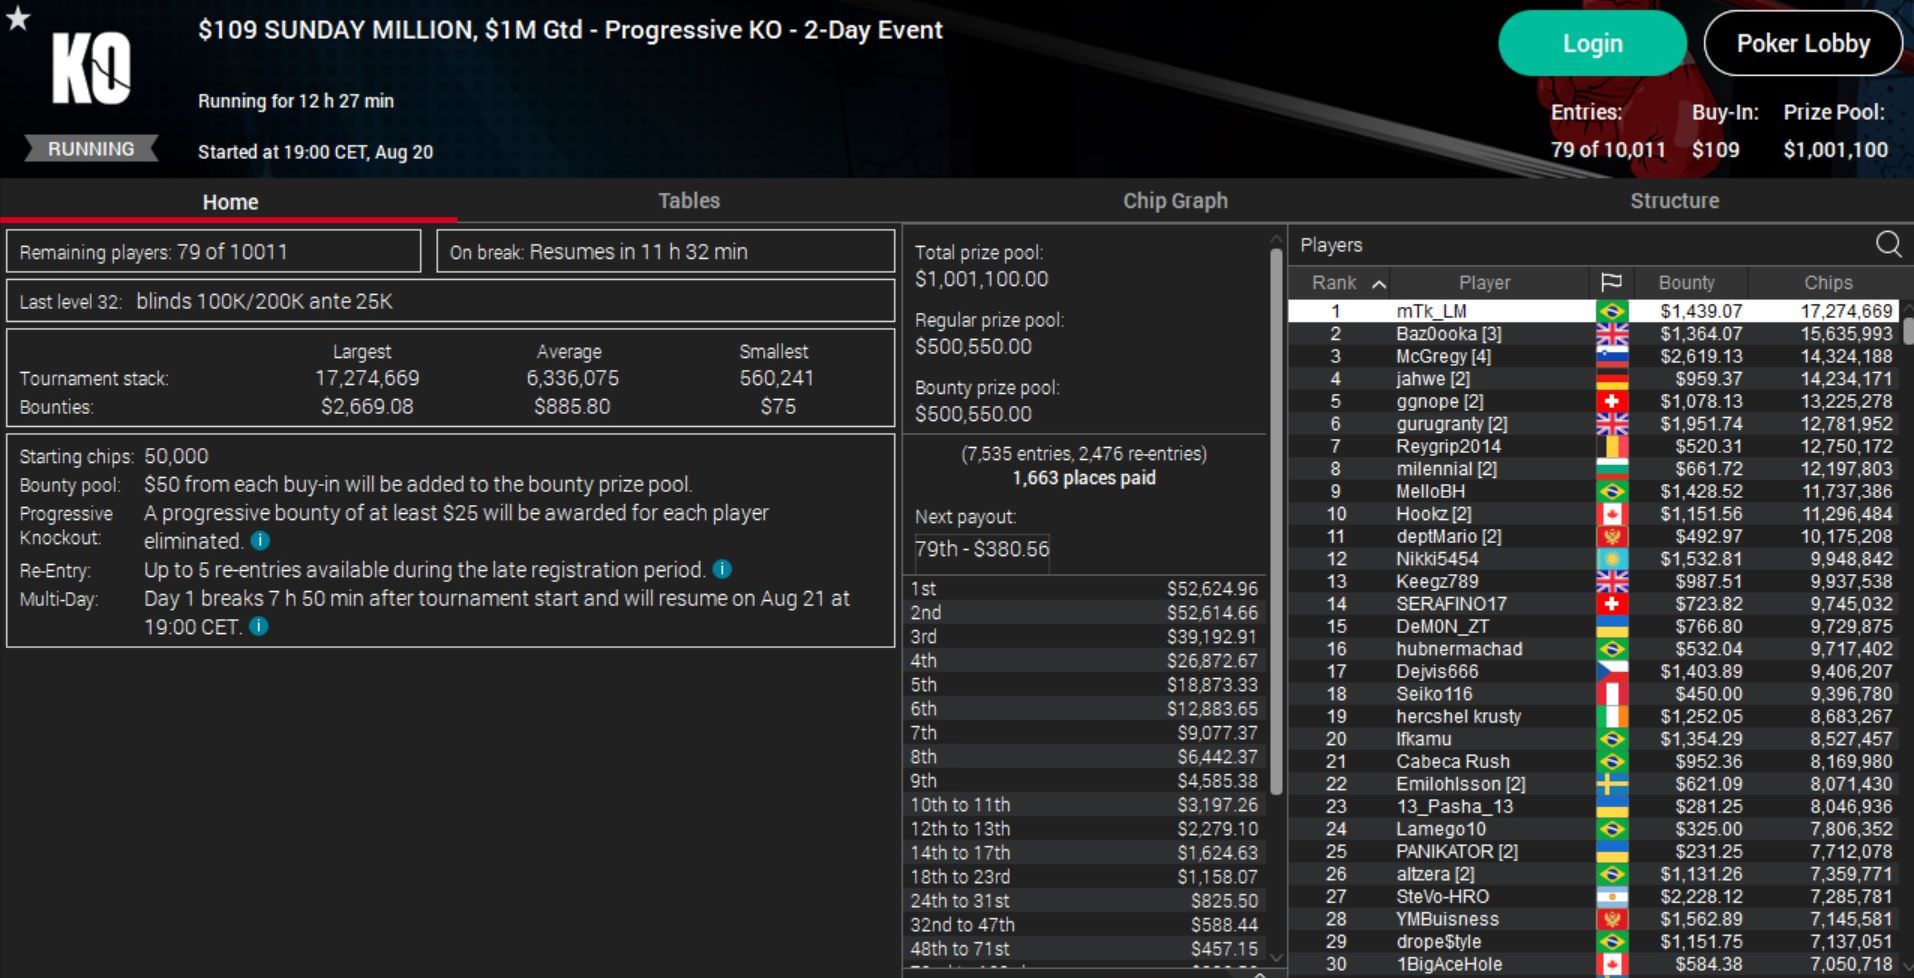The width and height of the screenshot is (1914, 978).
Task: Select player row gurugranty [2]
Action: point(1595,424)
